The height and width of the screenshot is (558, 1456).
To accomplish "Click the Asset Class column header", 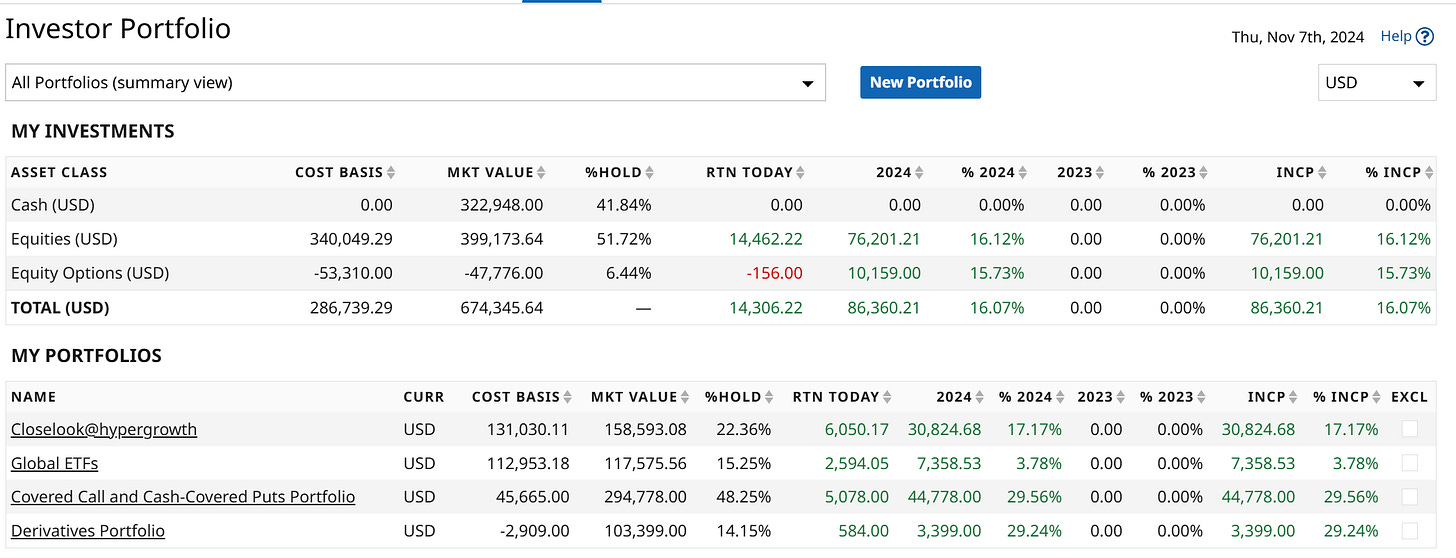I will click(x=59, y=172).
